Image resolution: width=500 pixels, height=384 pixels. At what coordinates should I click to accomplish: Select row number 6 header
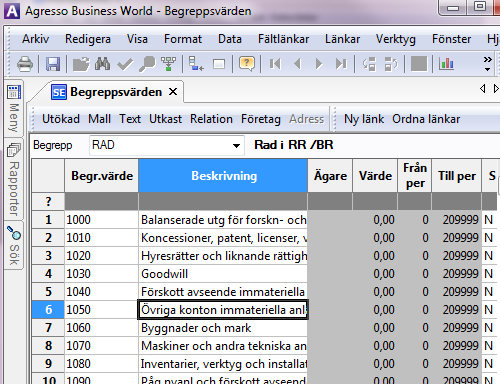click(48, 310)
